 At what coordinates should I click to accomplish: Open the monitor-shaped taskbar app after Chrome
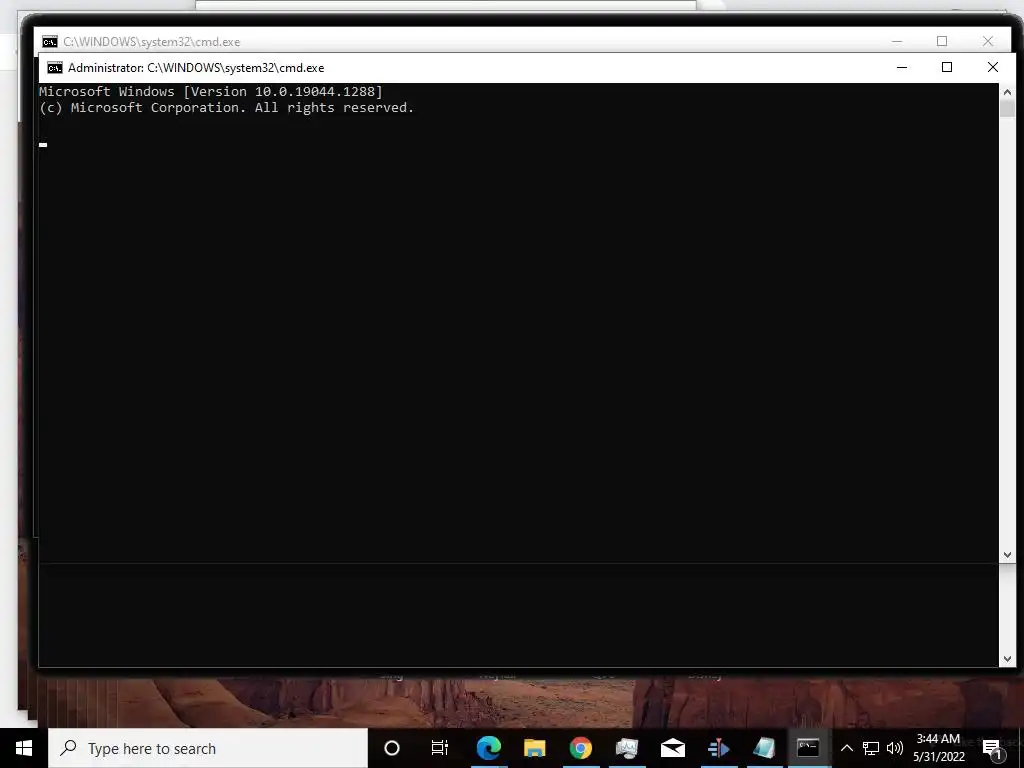click(x=626, y=748)
